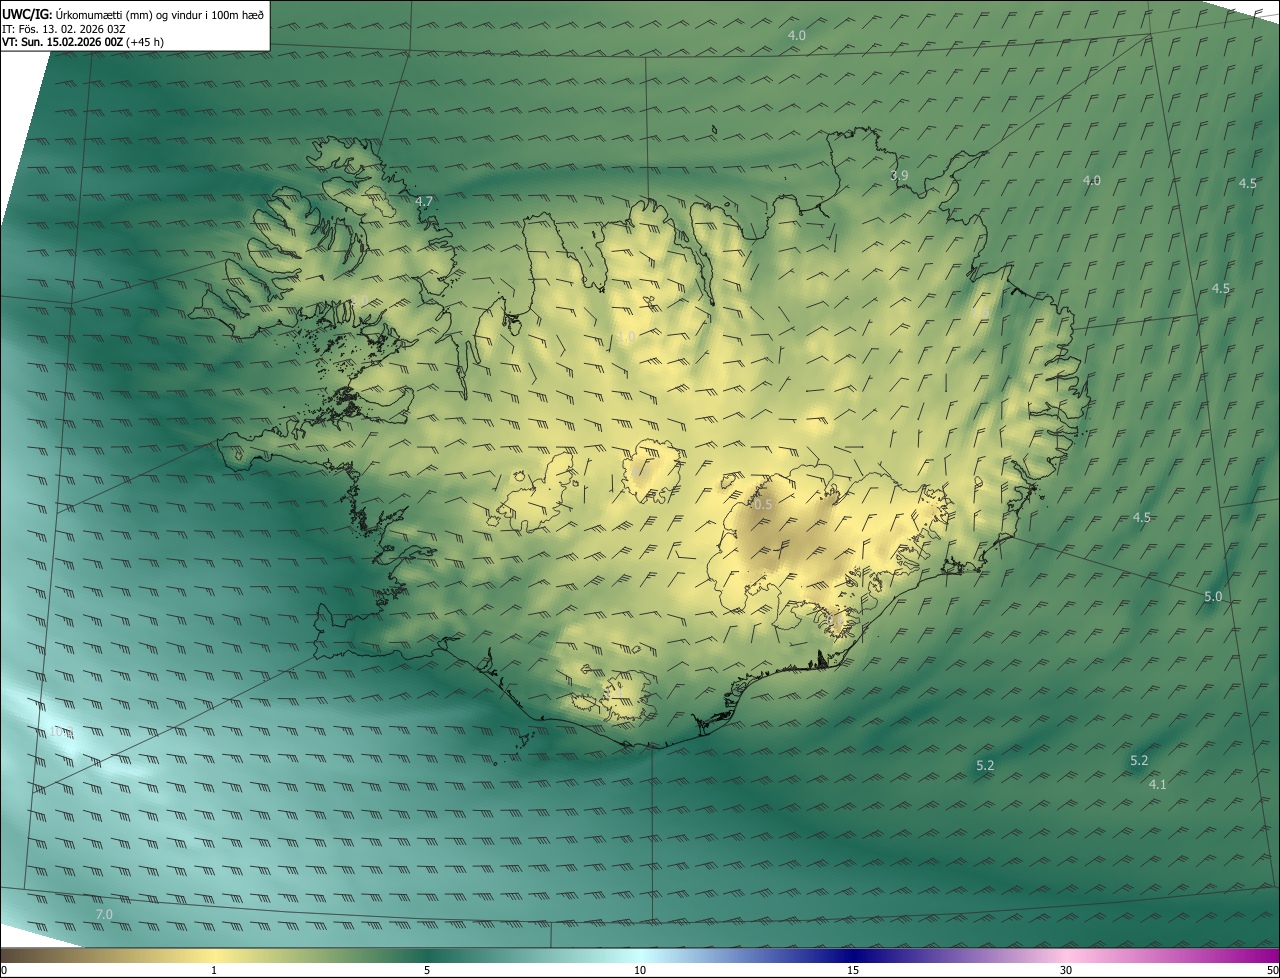The height and width of the screenshot is (978, 1280).
Task: Click the colorbar tick label '30'
Action: [1066, 970]
